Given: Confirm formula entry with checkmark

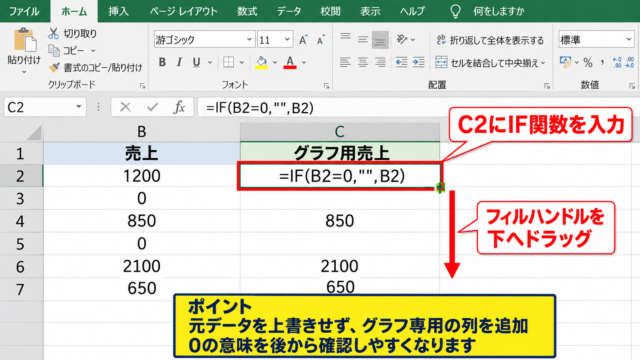Looking at the screenshot, I should [152, 107].
